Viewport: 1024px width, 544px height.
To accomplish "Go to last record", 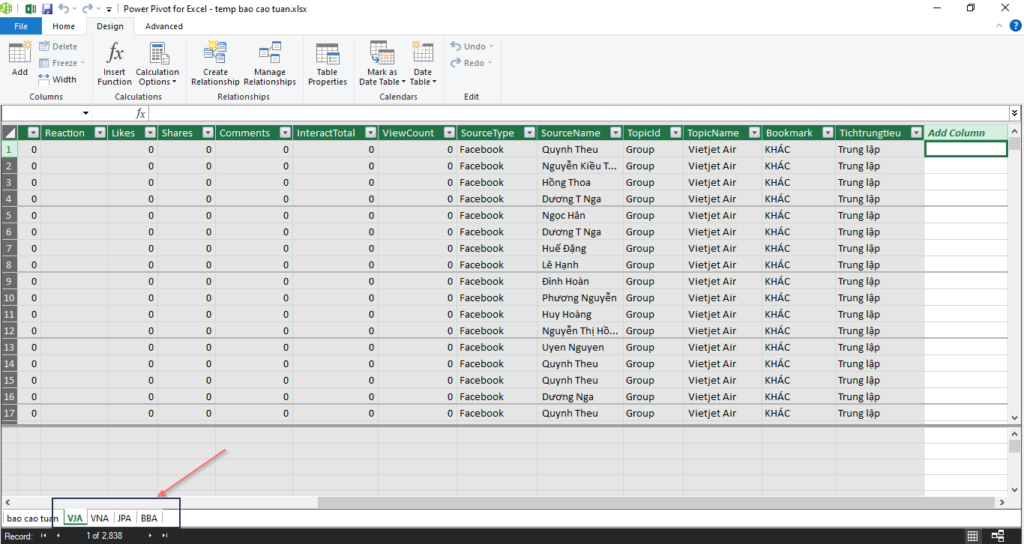I will pyautogui.click(x=165, y=536).
